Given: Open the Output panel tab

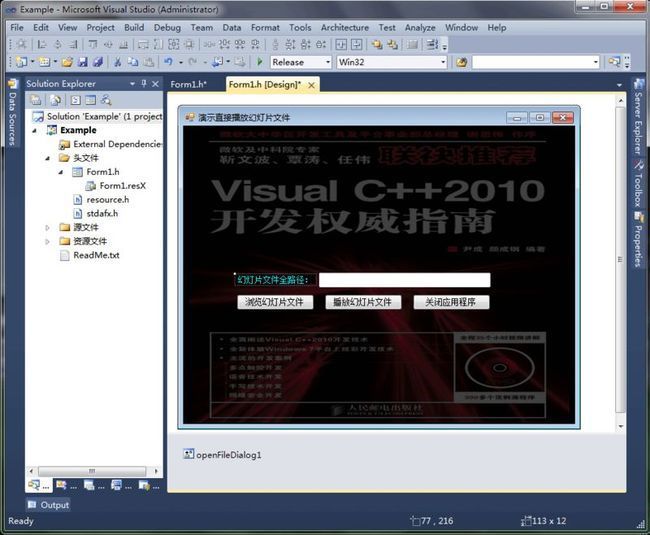Looking at the screenshot, I should point(48,505).
